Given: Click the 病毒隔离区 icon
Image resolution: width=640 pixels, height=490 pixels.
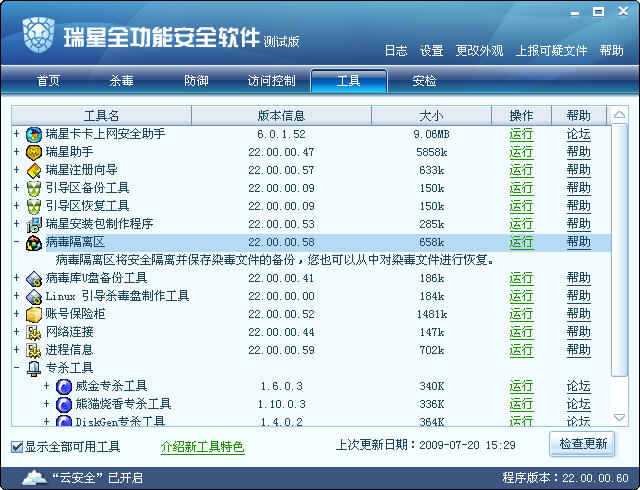Looking at the screenshot, I should [34, 243].
